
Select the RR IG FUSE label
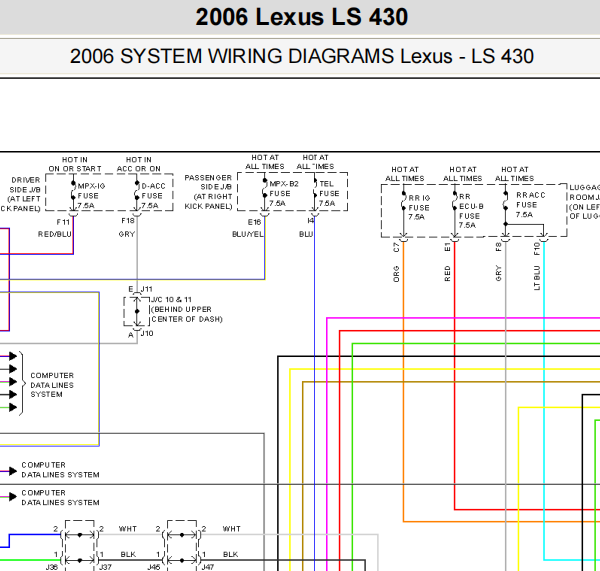[x=419, y=207]
